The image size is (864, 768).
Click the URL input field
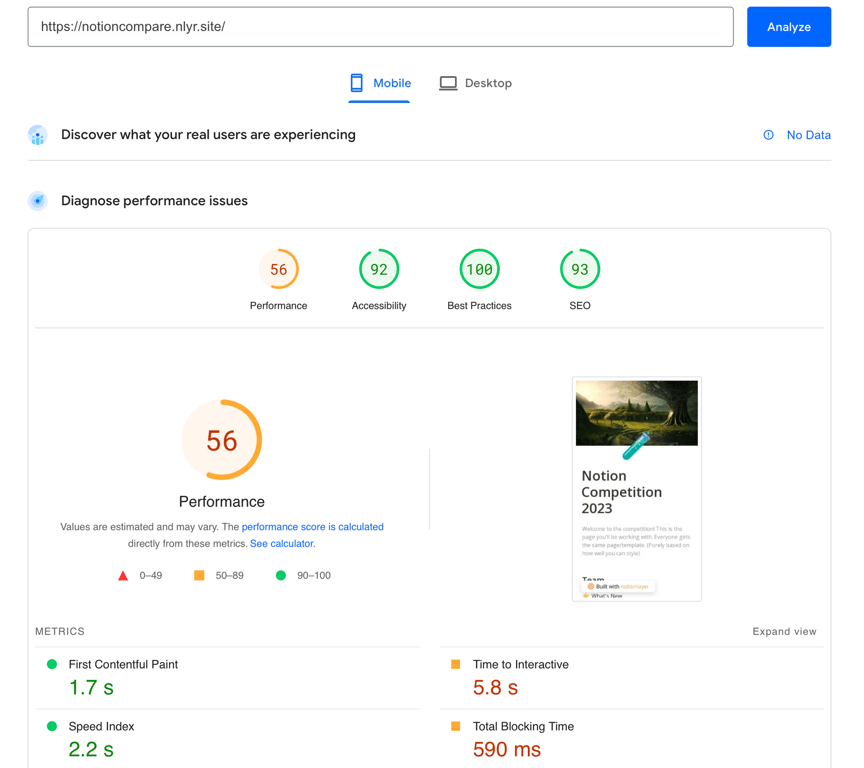380,27
